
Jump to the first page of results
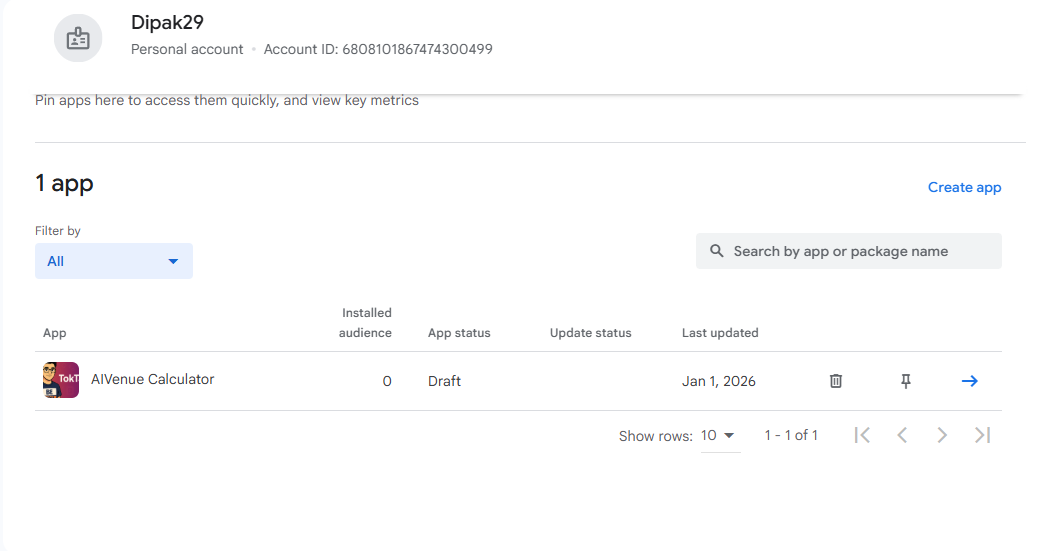862,435
